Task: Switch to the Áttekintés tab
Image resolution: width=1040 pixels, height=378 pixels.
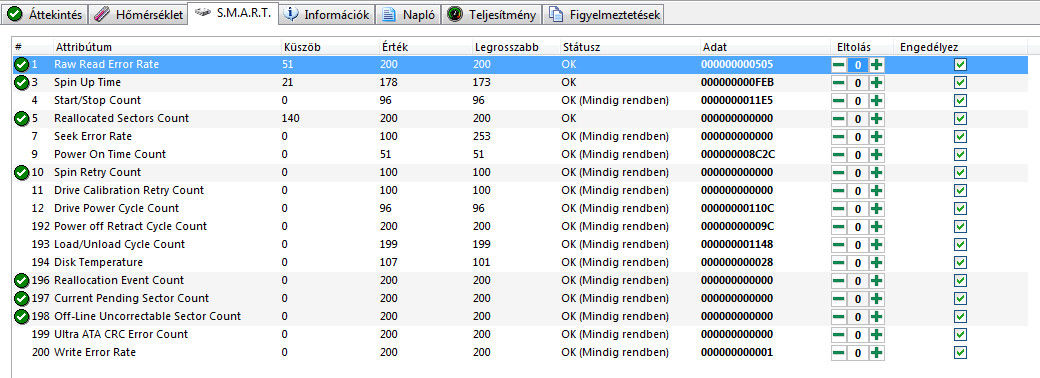Action: 44,14
